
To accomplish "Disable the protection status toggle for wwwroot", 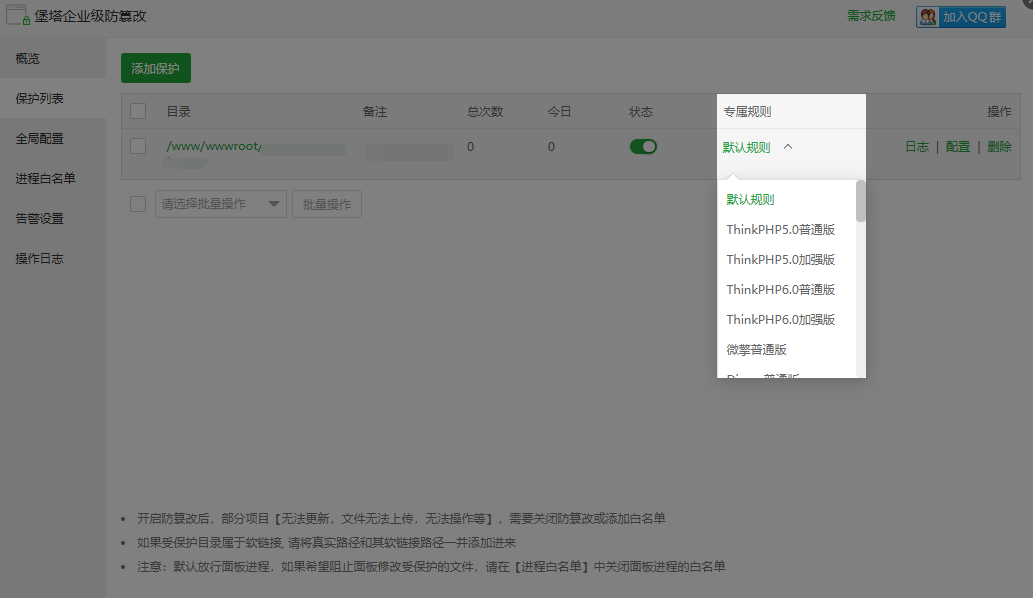I will [x=643, y=146].
